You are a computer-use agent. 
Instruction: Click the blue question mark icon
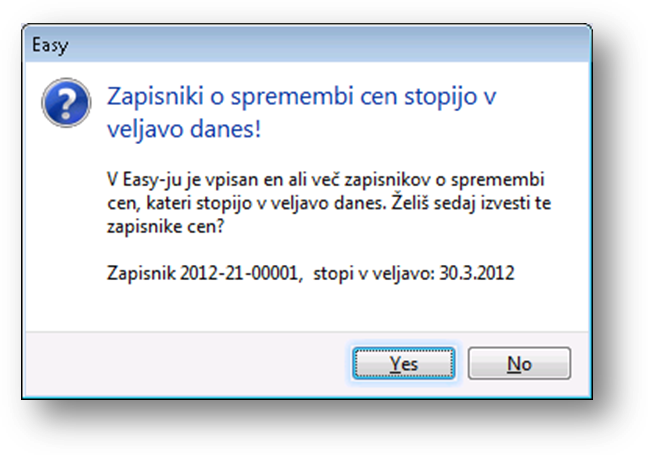[66, 102]
